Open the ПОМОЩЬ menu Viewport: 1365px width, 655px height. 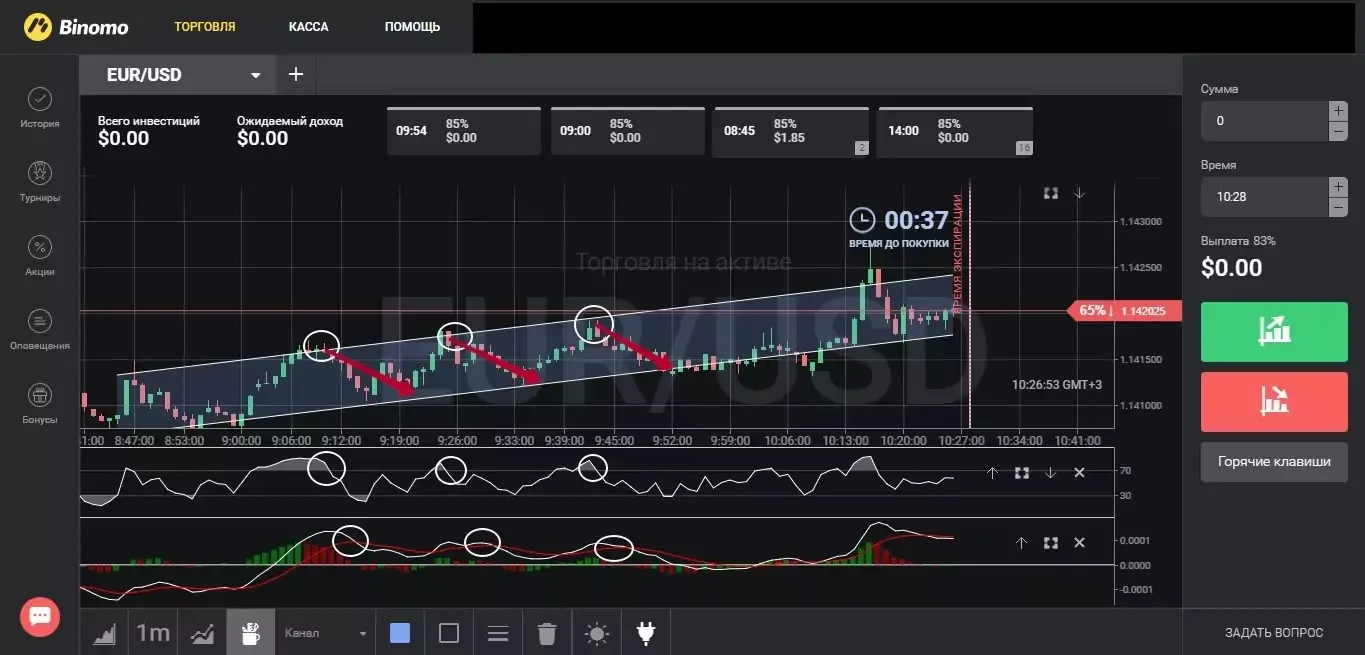[x=412, y=27]
